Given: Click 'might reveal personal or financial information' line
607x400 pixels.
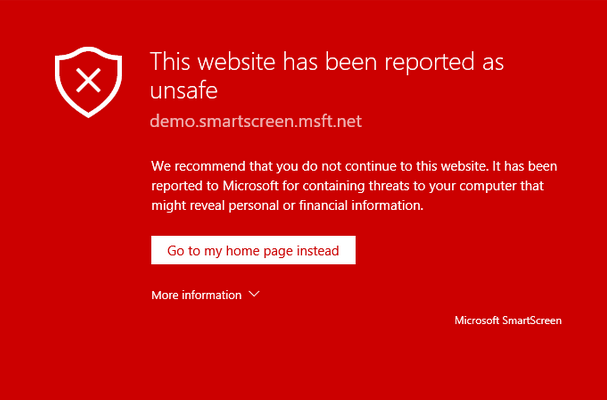Looking at the screenshot, I should pos(287,205).
